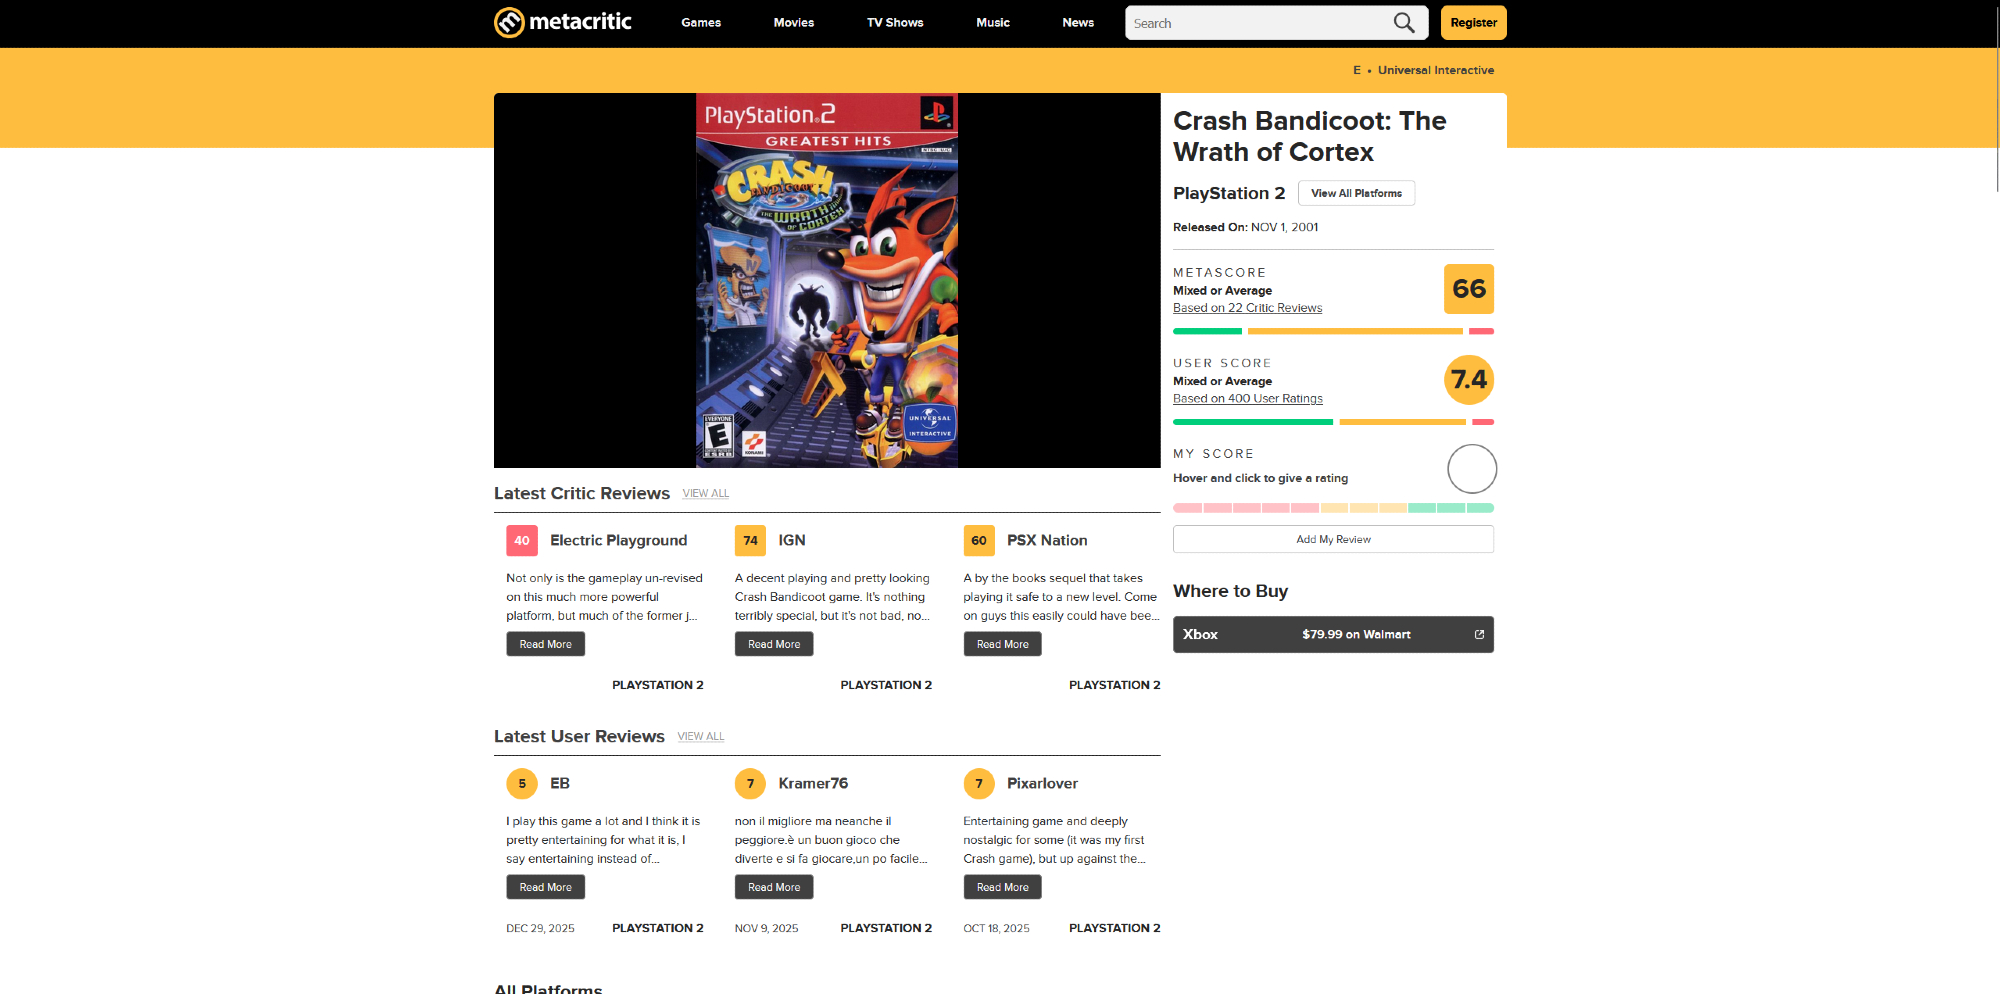Expand Kramer76 review with Read More
The width and height of the screenshot is (2000, 994).
773,888
